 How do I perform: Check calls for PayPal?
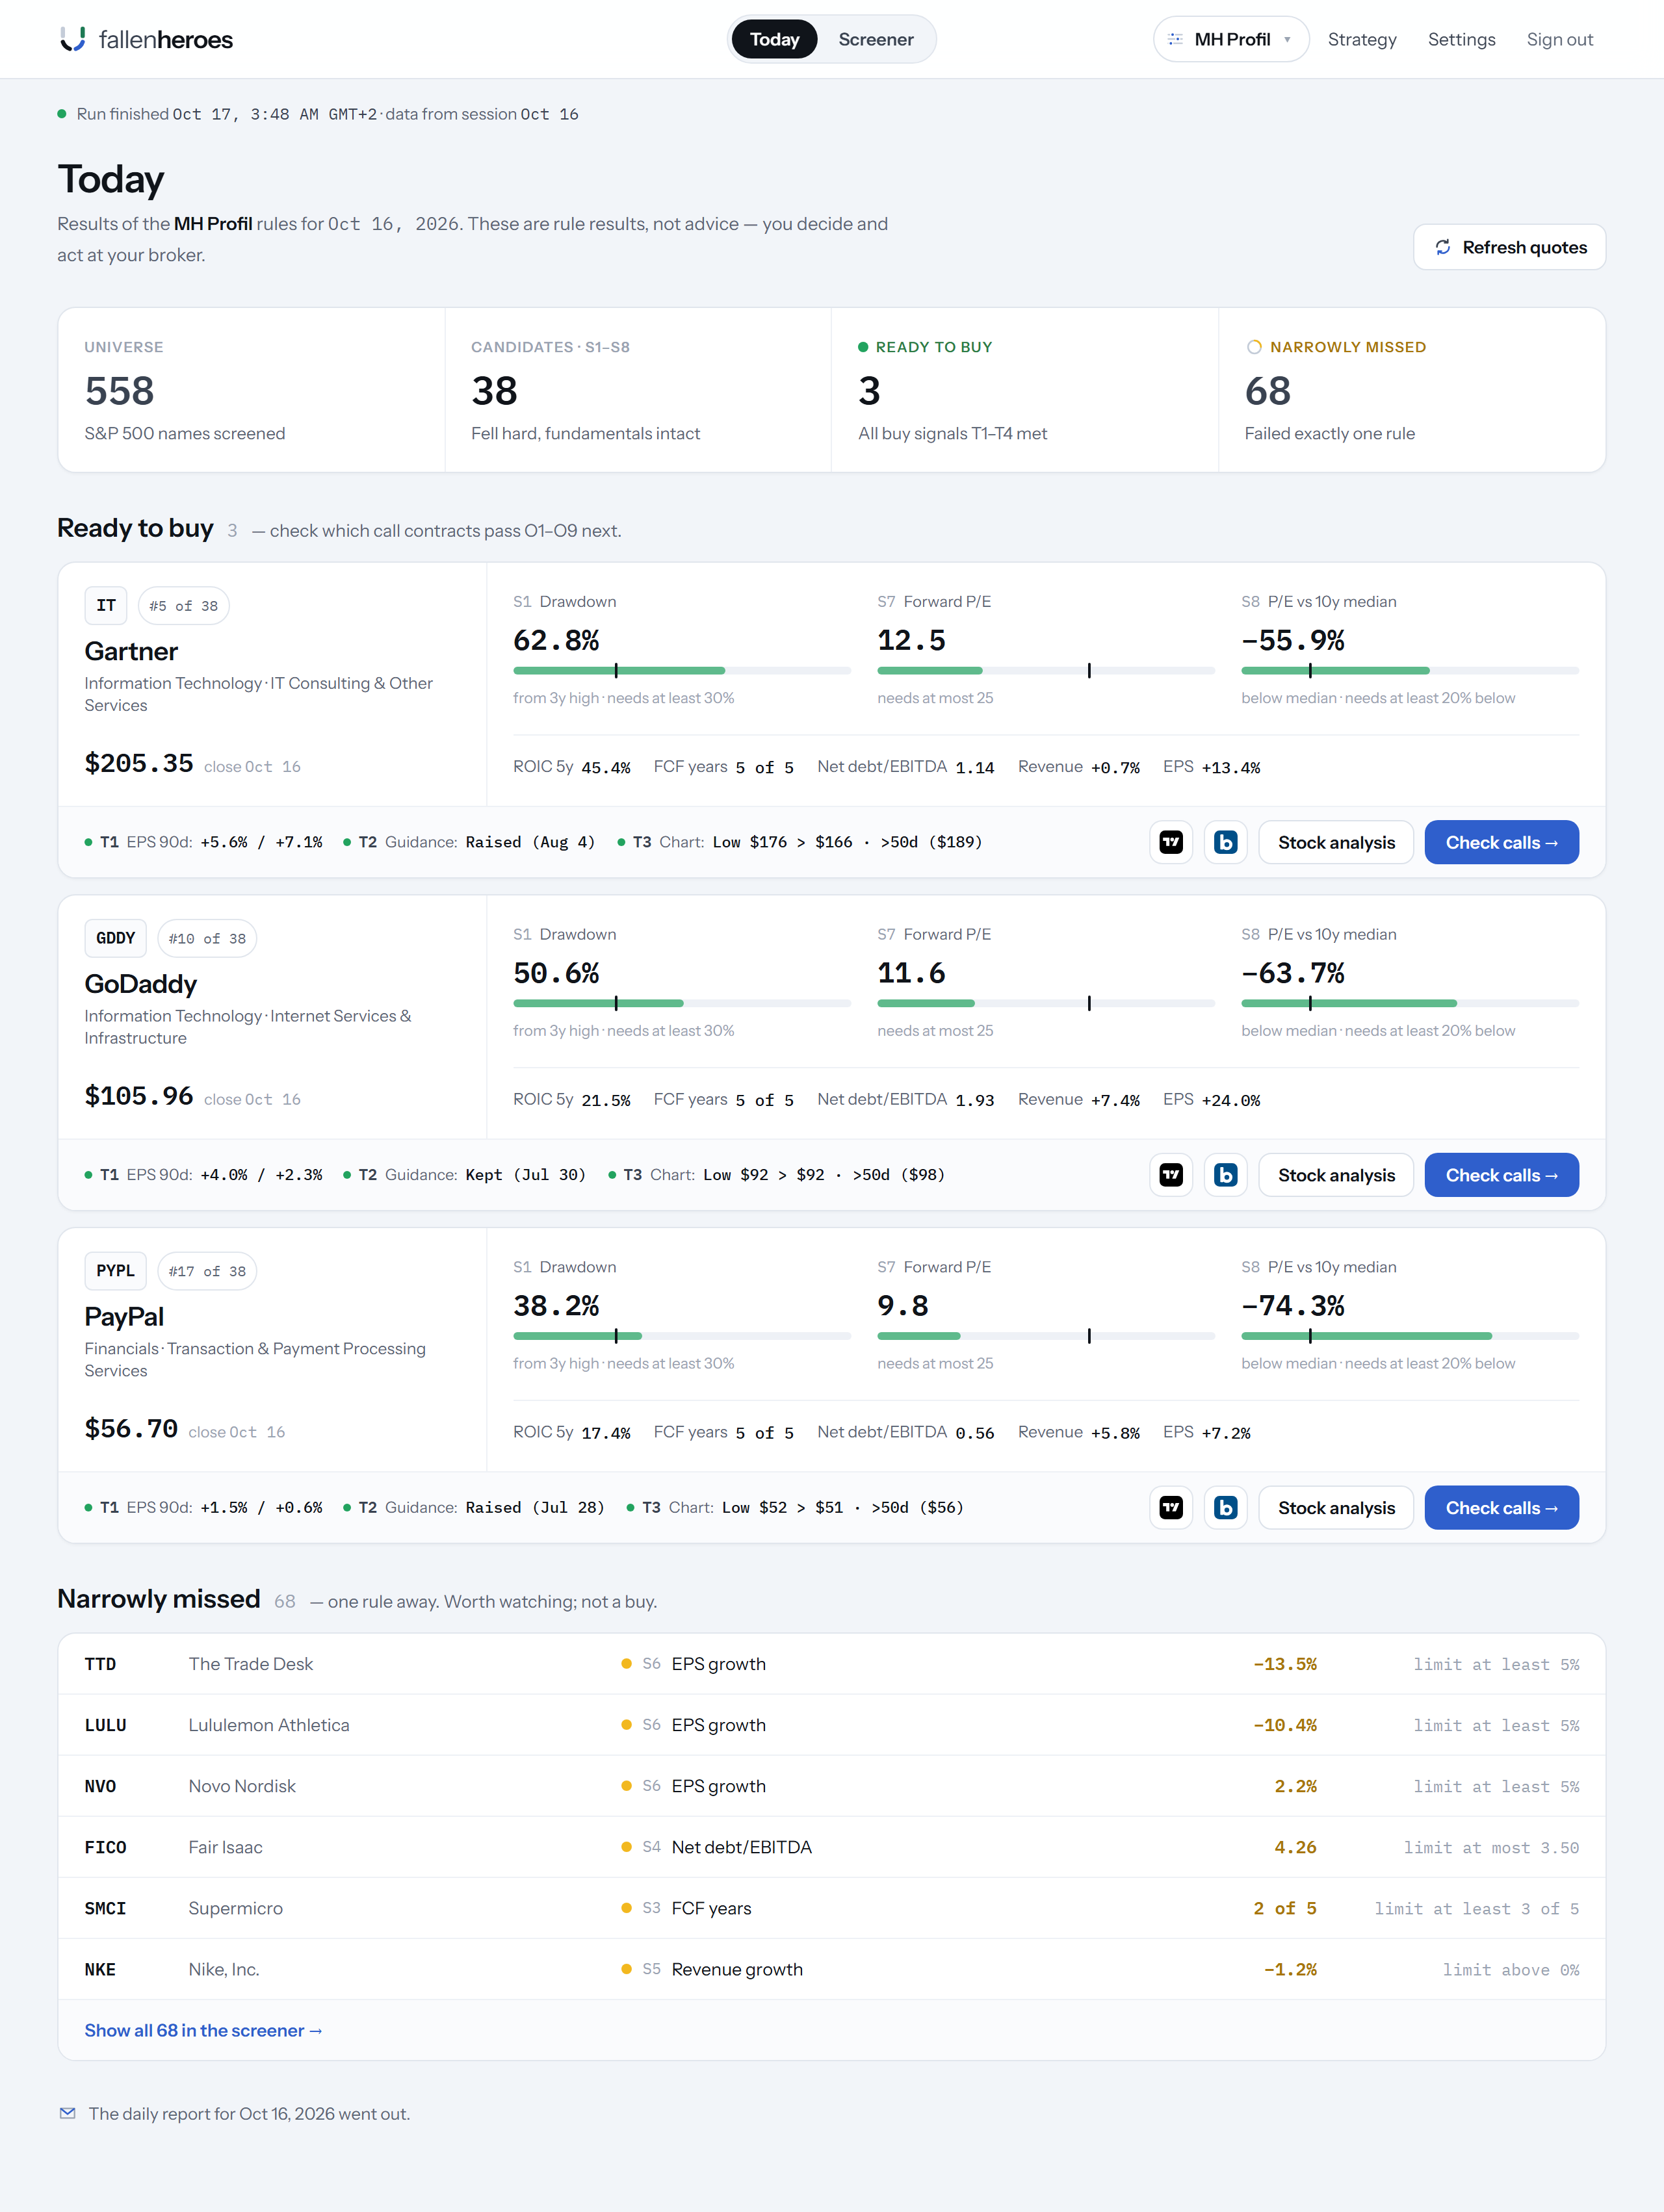(x=1501, y=1507)
